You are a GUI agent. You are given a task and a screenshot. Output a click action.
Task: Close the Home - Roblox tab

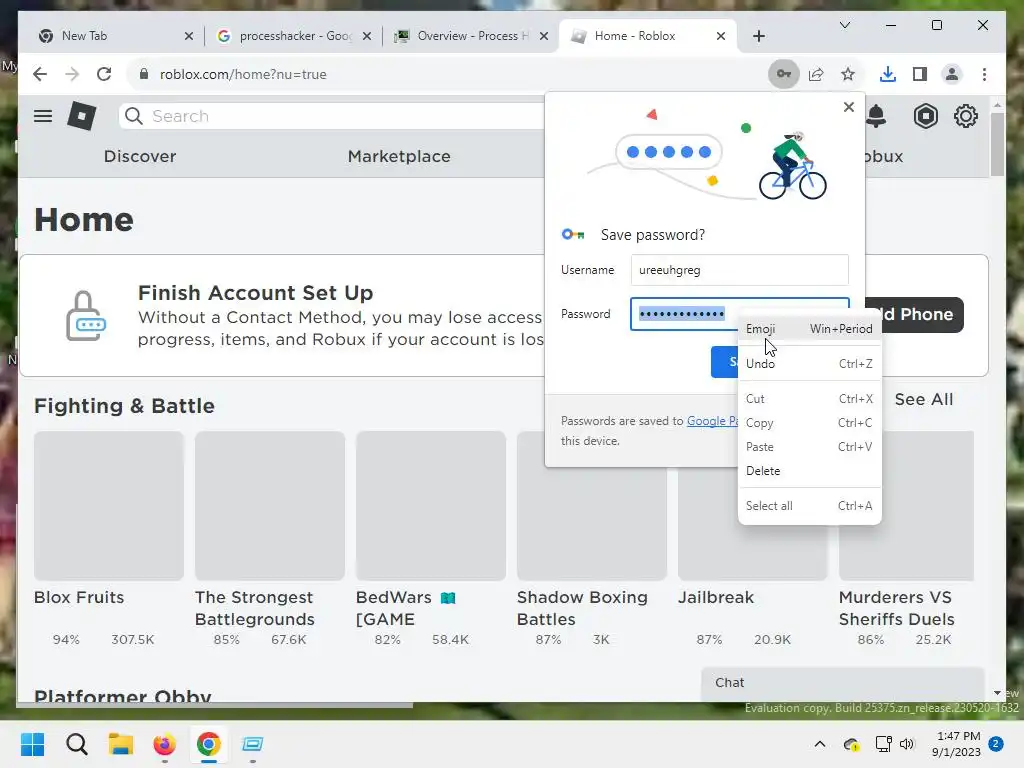coord(720,36)
